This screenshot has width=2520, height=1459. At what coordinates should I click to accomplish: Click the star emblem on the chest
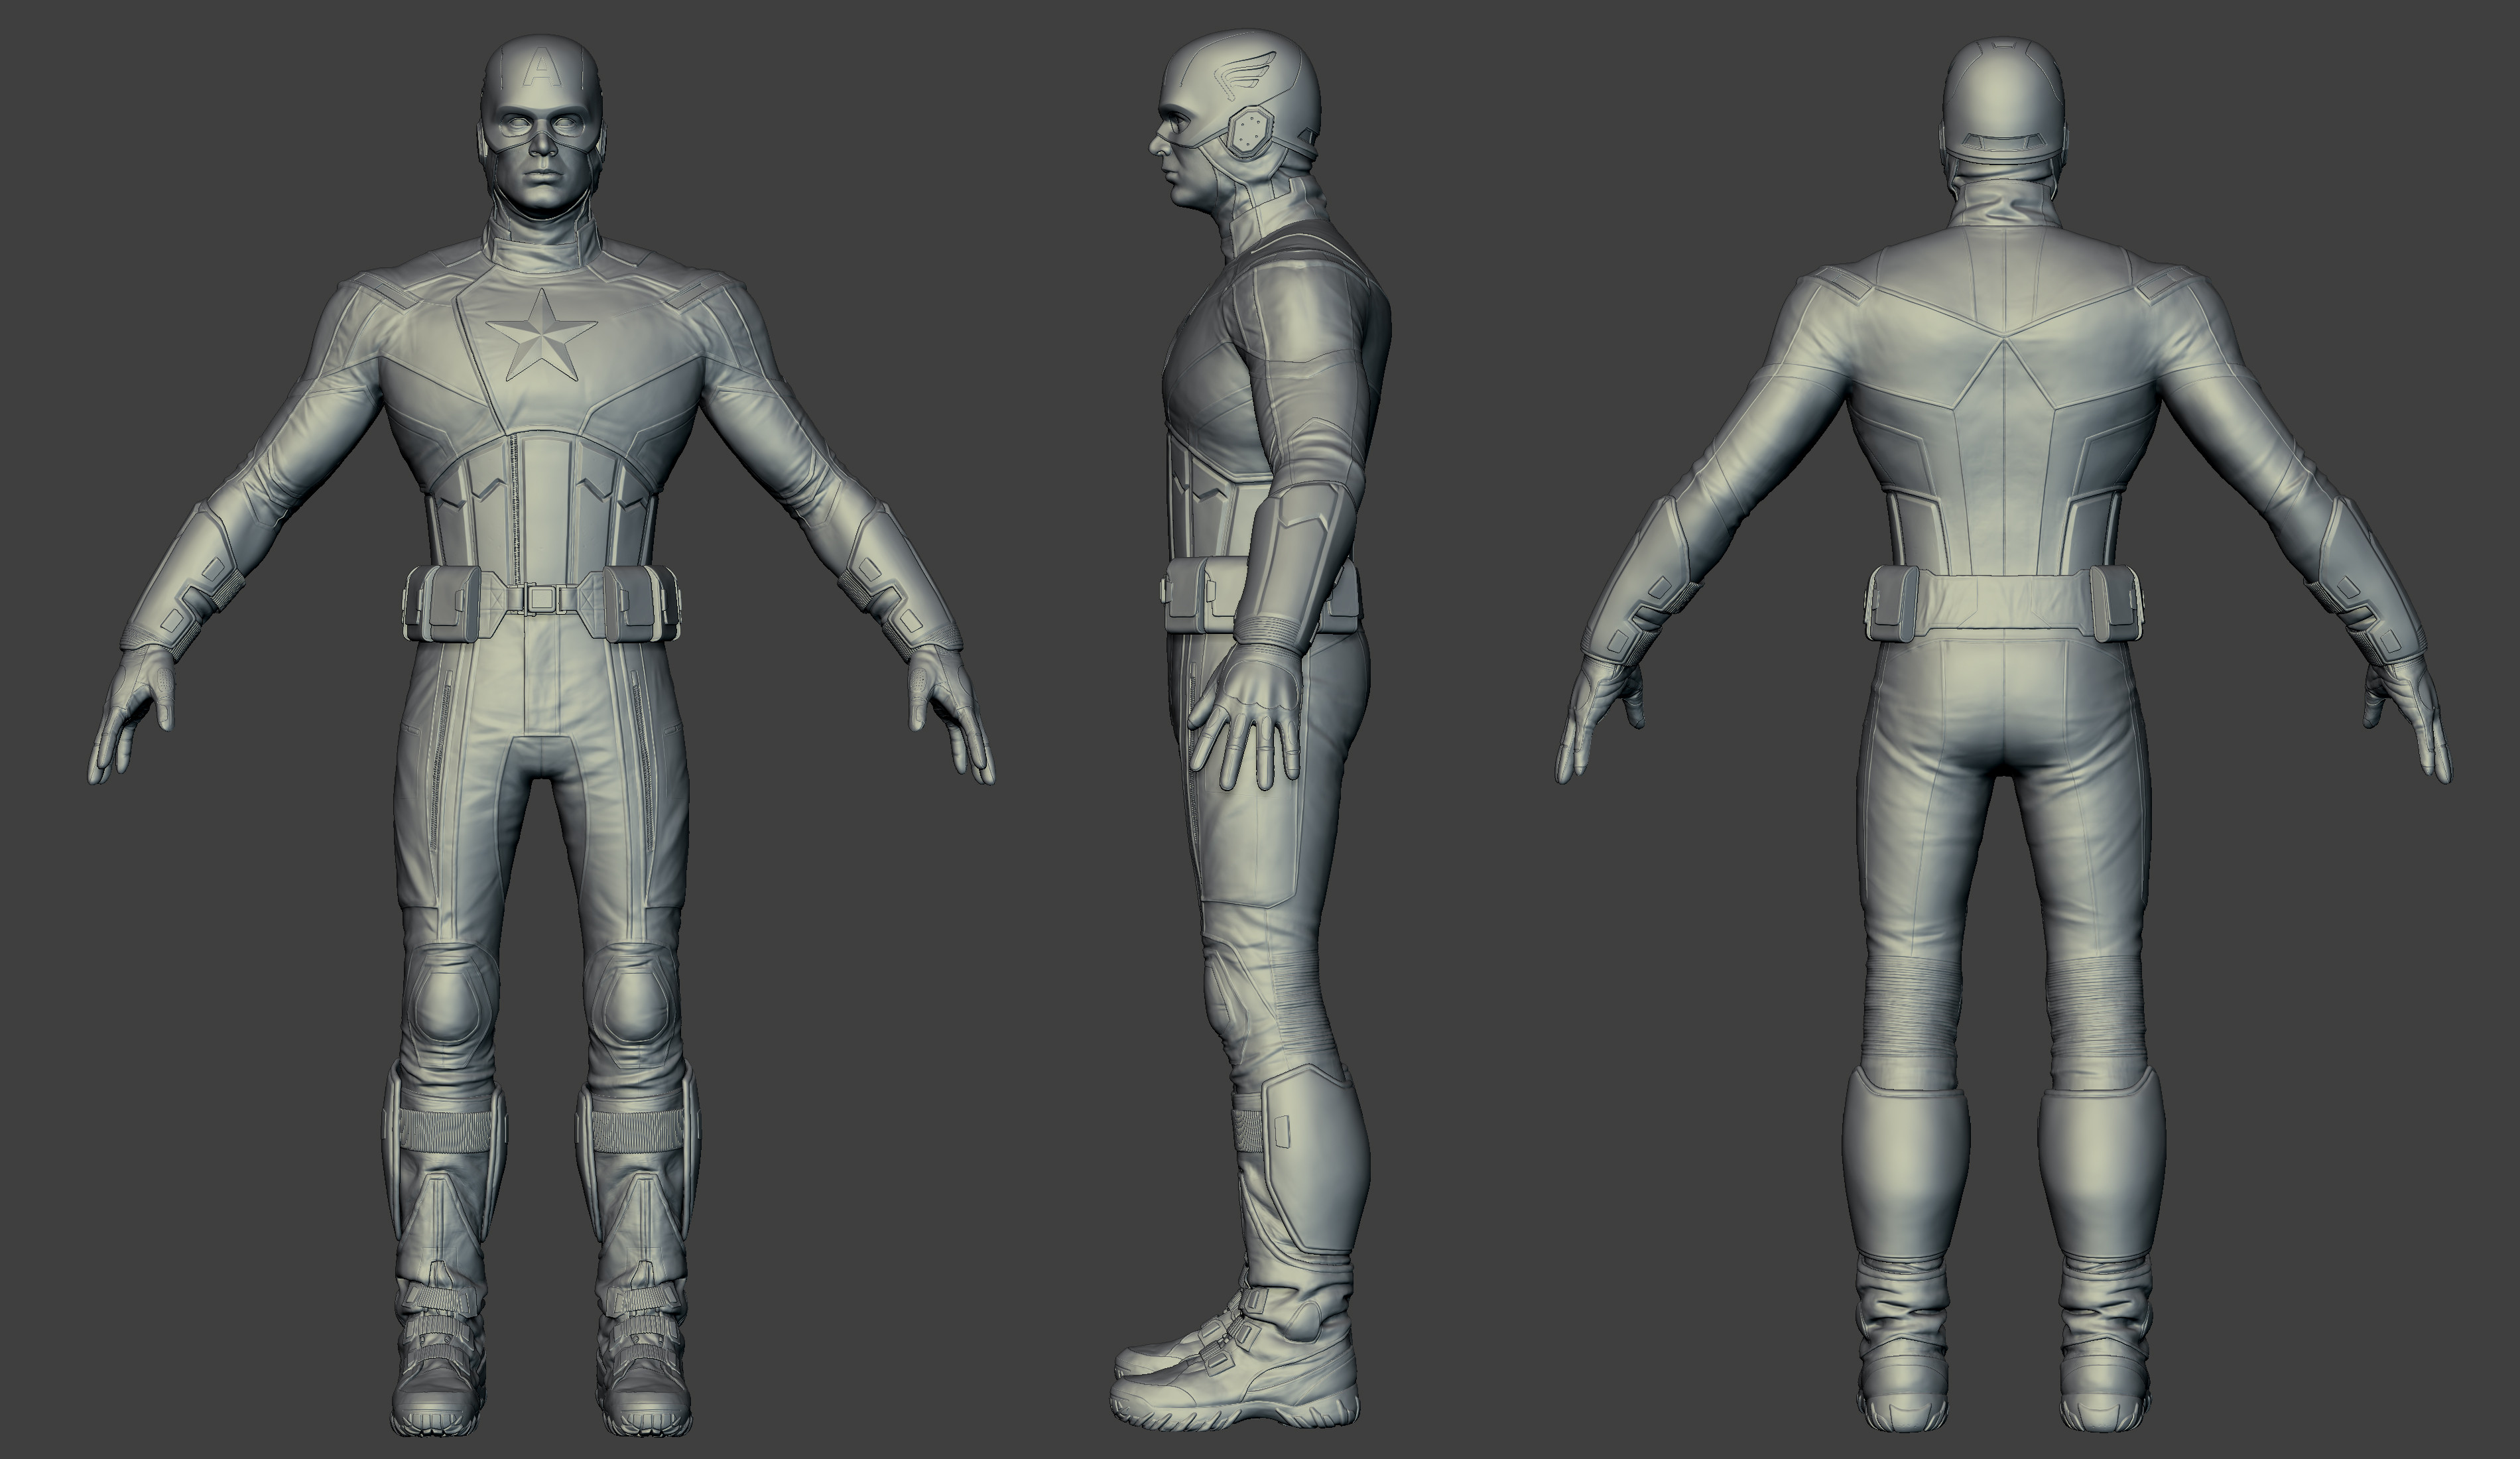pyautogui.click(x=542, y=335)
